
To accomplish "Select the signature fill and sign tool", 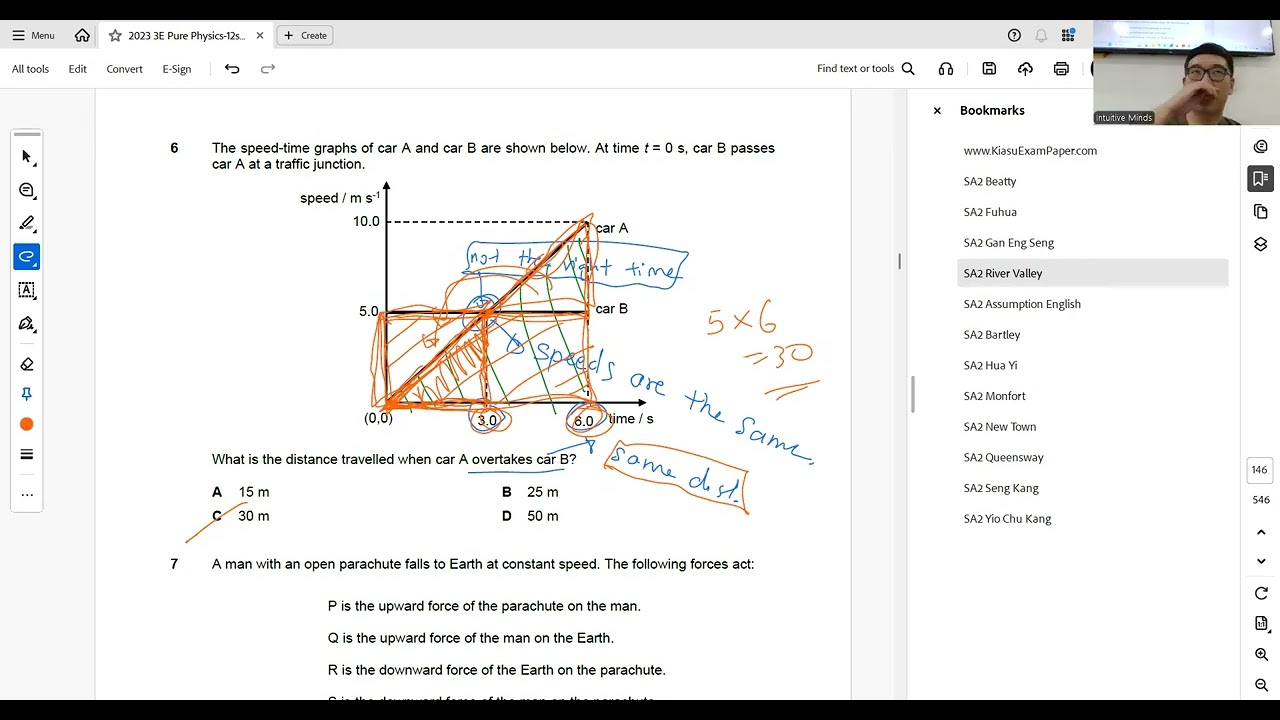I will click(27, 324).
